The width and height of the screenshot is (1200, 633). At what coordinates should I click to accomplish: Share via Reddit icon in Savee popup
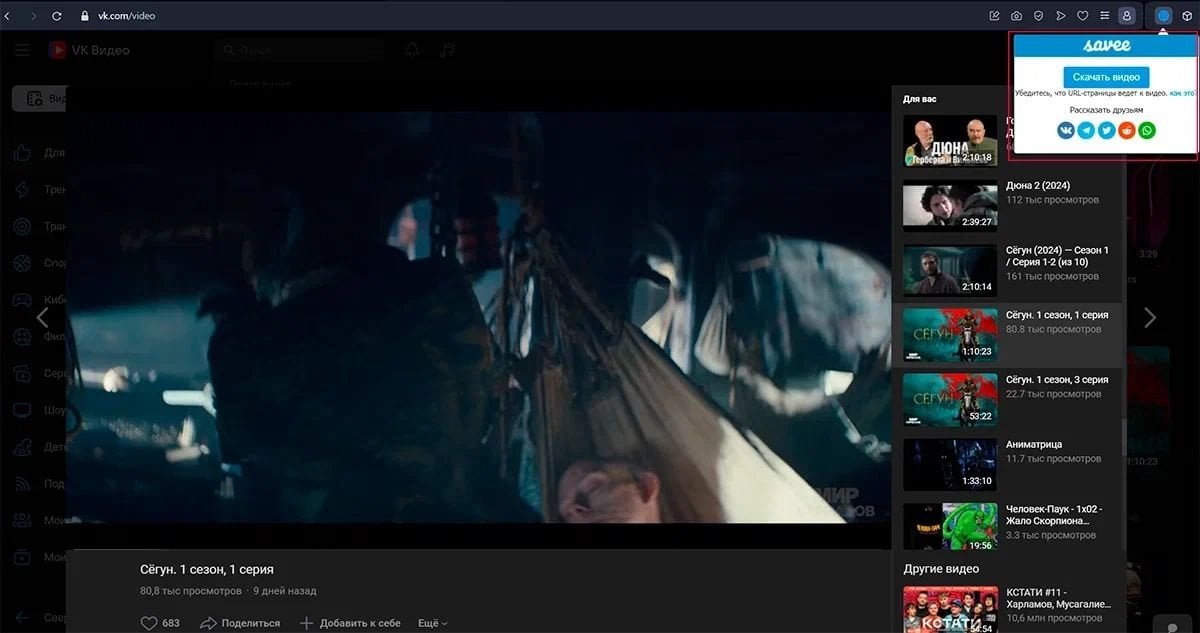[1126, 130]
